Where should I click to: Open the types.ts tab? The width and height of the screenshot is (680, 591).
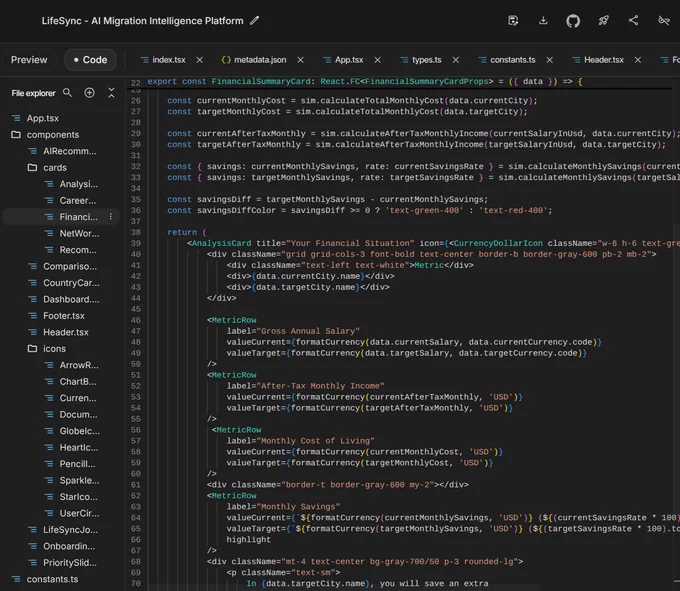coord(427,60)
